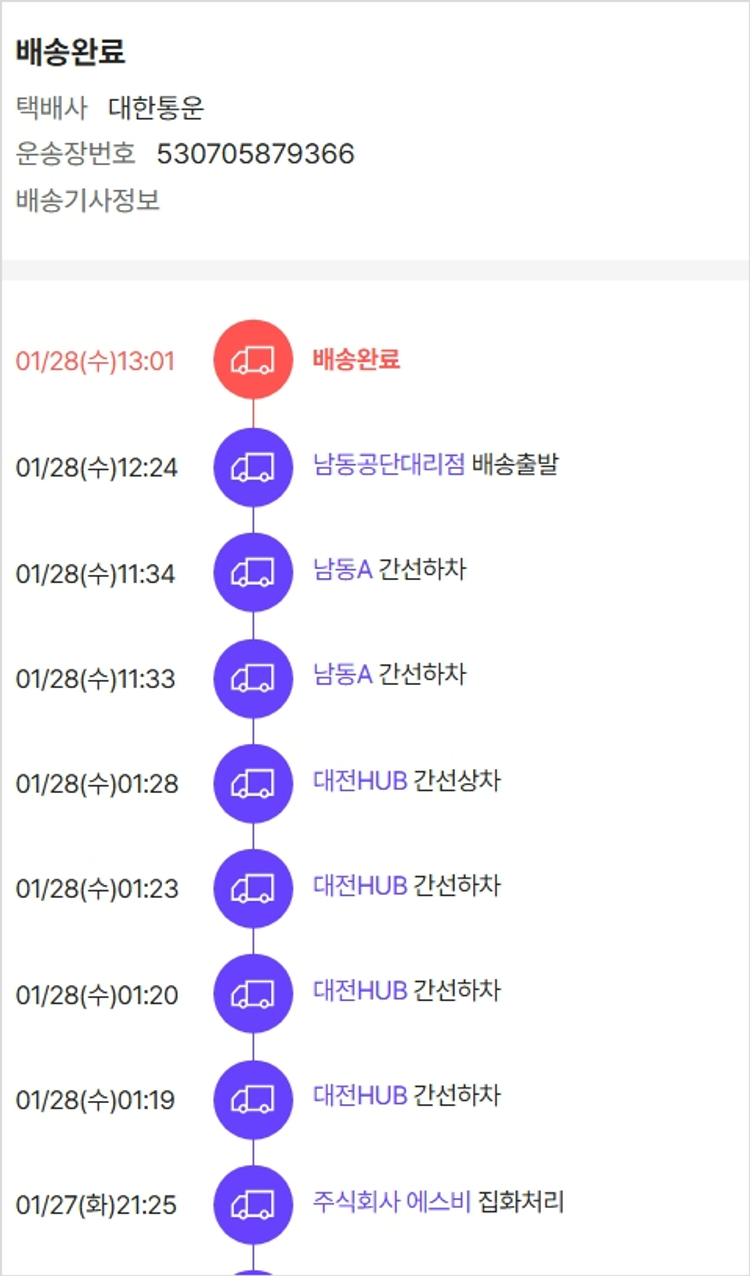This screenshot has height=1276, width=750.
Task: Open the 남동A link in the 11:33 row
Action: [342, 675]
